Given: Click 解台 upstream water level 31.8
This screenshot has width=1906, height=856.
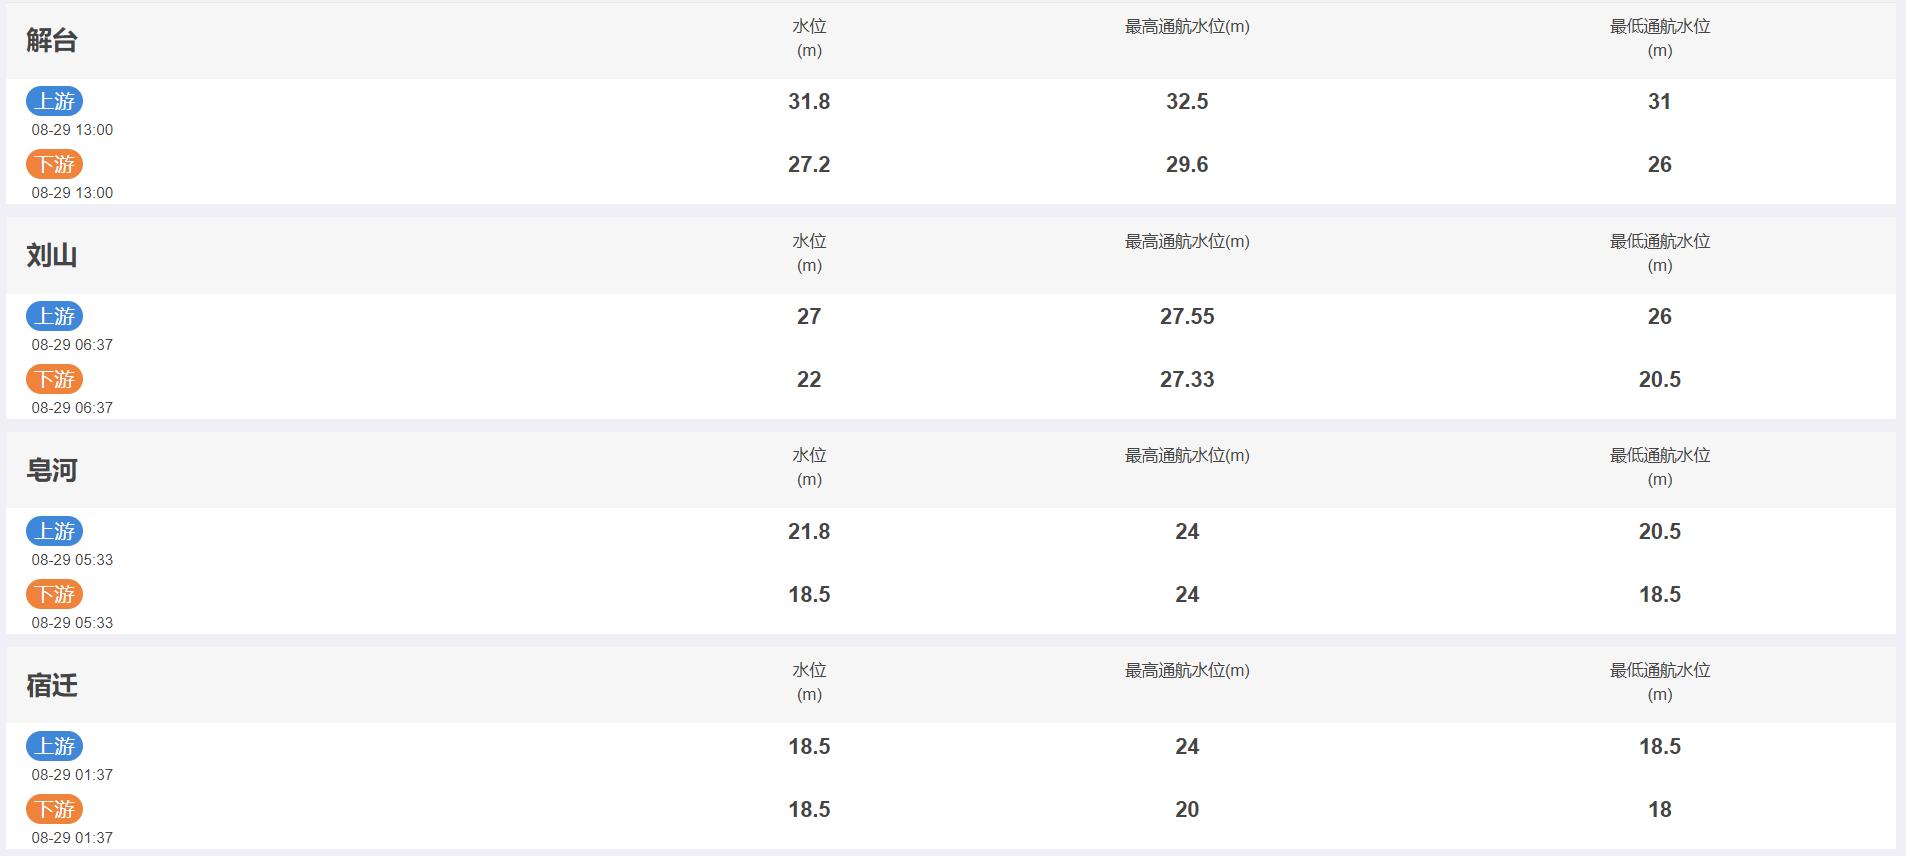Looking at the screenshot, I should point(809,101).
